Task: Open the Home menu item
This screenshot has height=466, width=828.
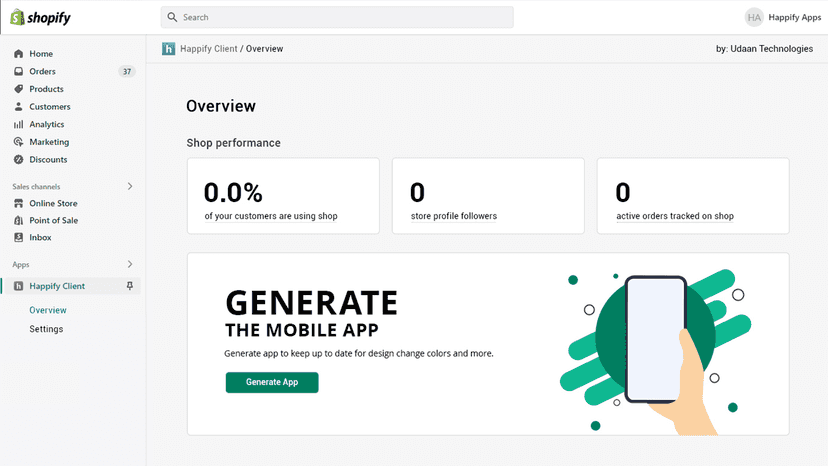Action: 41,53
